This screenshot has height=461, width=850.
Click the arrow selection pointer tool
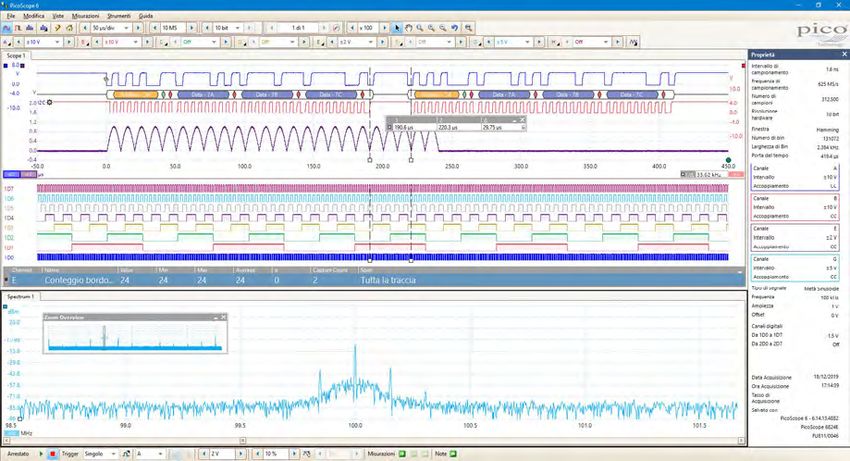tap(397, 28)
